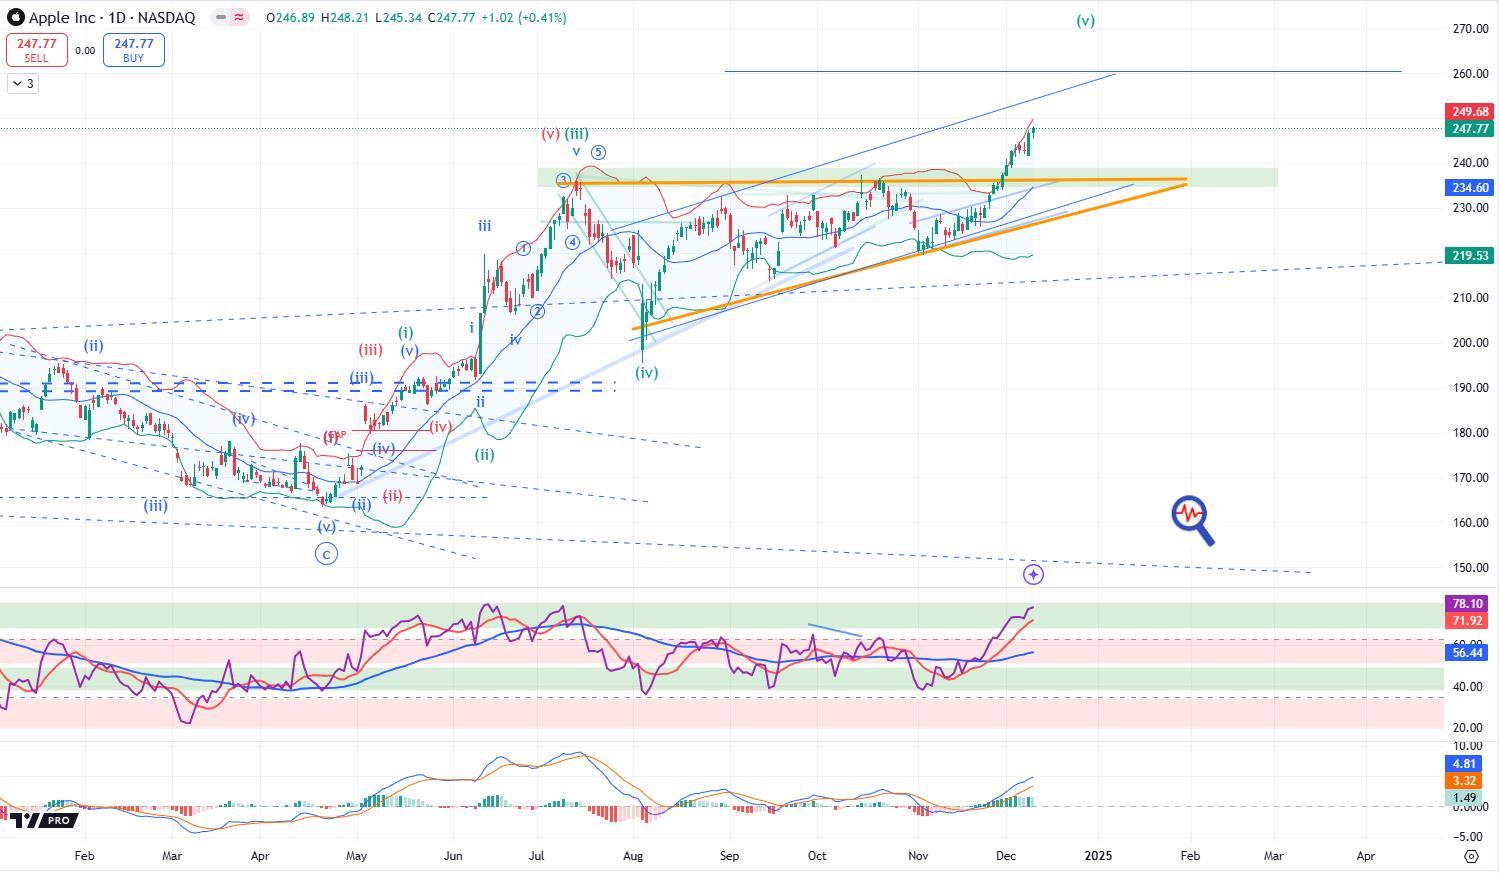Open chart settings hexagon icon on the time axis
The image size is (1499, 873).
coord(1471,856)
